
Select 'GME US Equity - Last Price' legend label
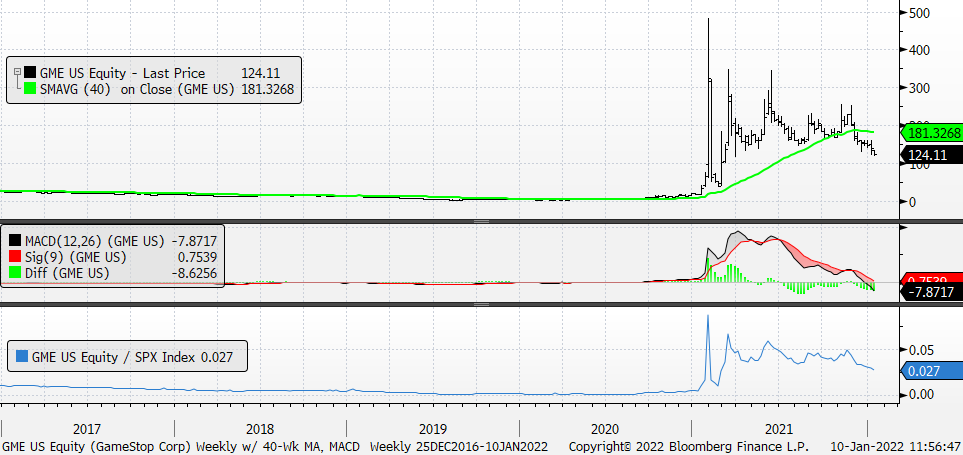[123, 74]
